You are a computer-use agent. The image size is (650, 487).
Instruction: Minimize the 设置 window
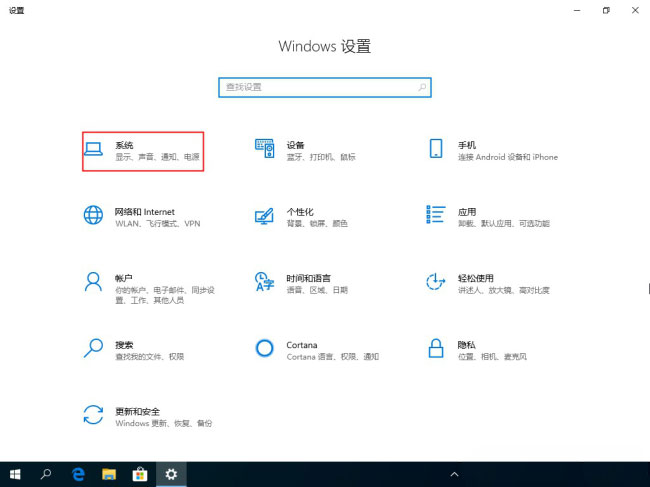(577, 10)
